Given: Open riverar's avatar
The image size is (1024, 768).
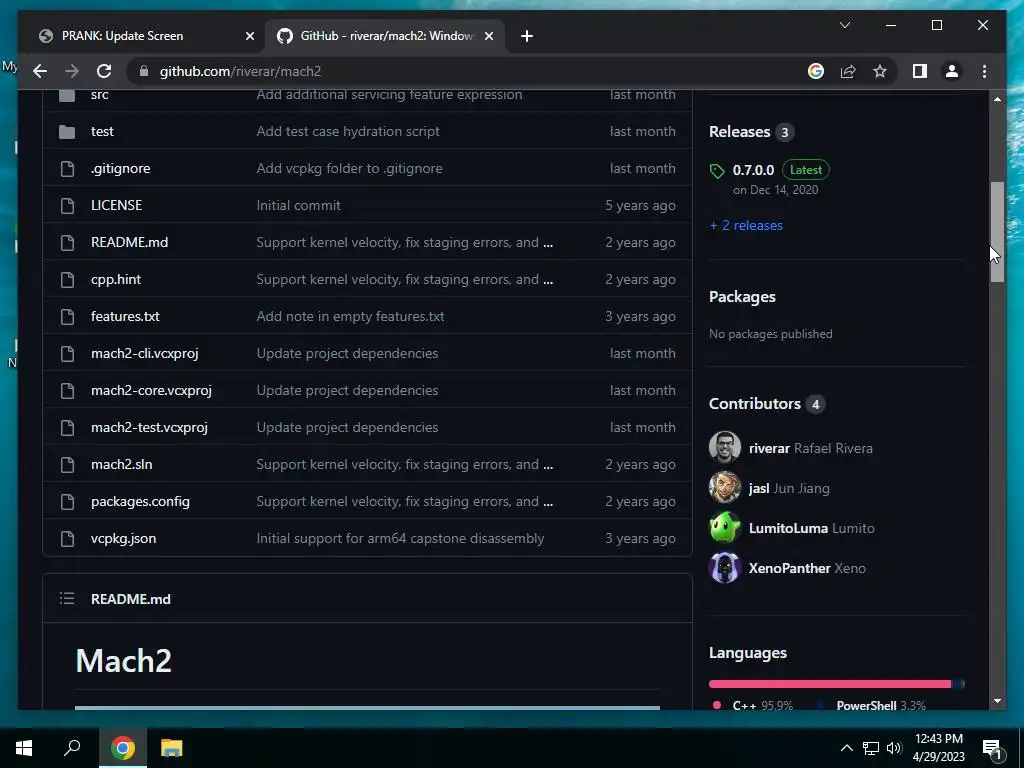Looking at the screenshot, I should point(725,447).
